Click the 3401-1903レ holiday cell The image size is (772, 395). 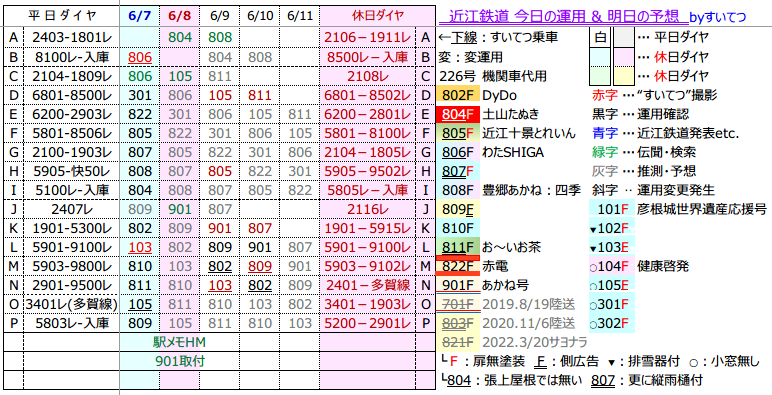368,305
